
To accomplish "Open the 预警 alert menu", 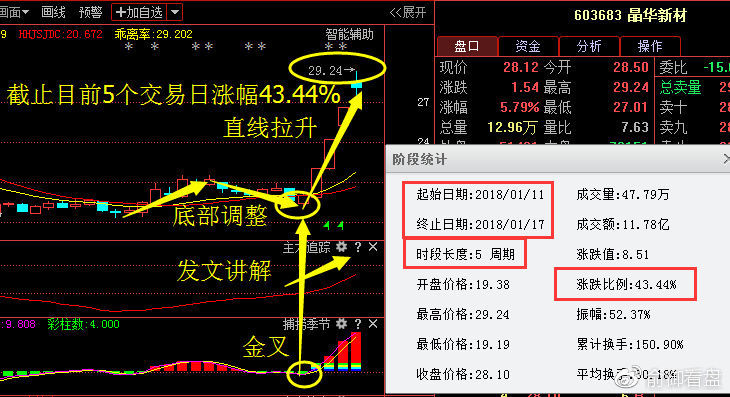I will click(x=90, y=12).
